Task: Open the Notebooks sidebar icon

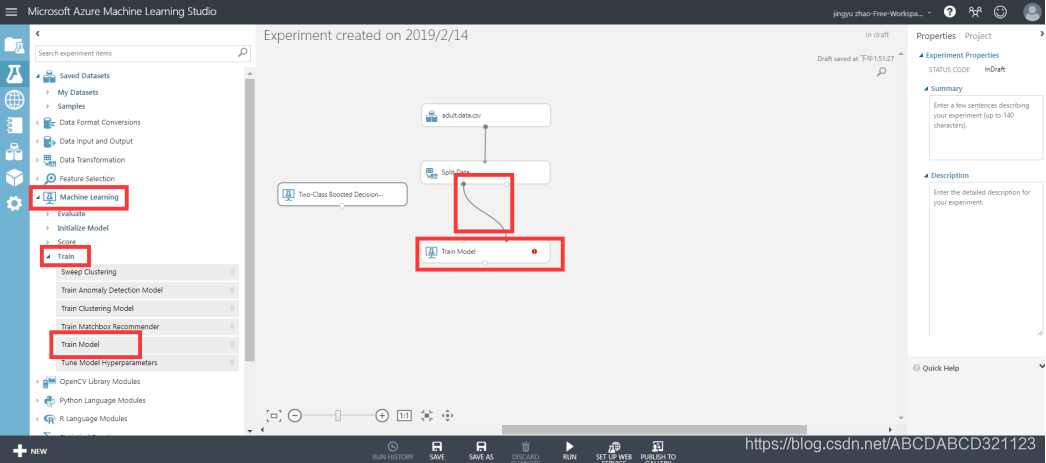Action: 14,125
